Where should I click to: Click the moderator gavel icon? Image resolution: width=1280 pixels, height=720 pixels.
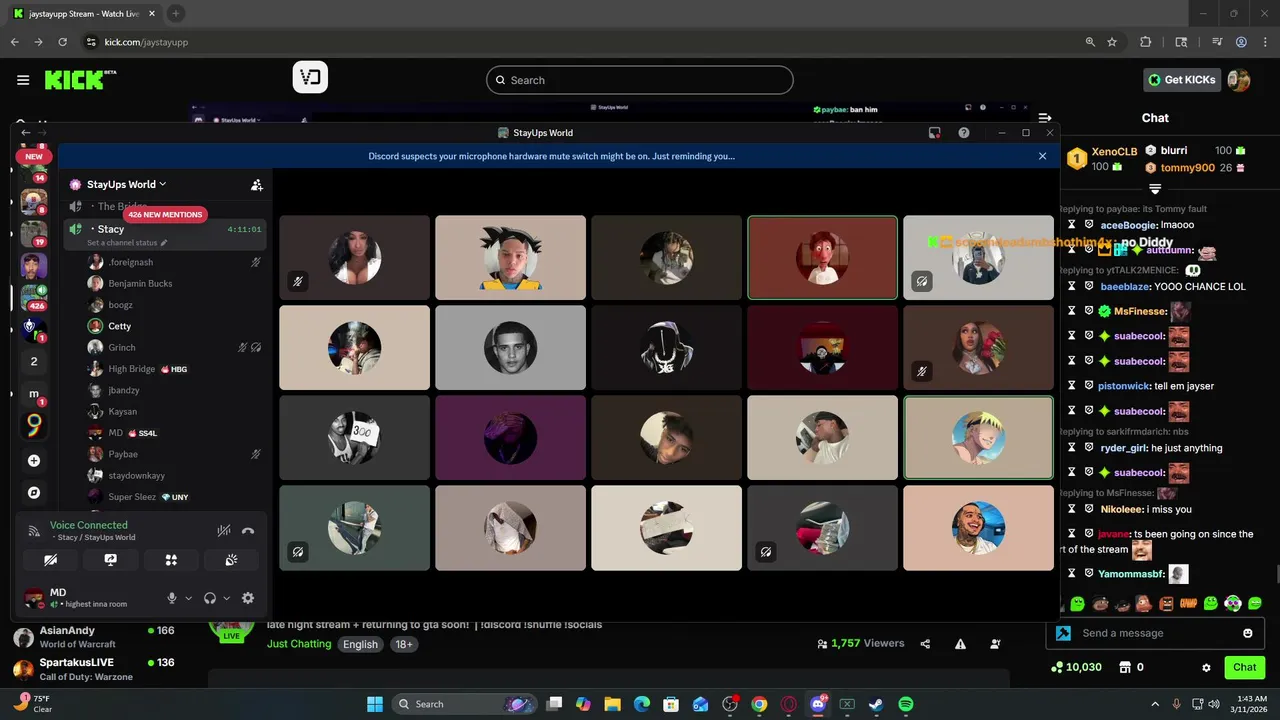click(x=1063, y=633)
